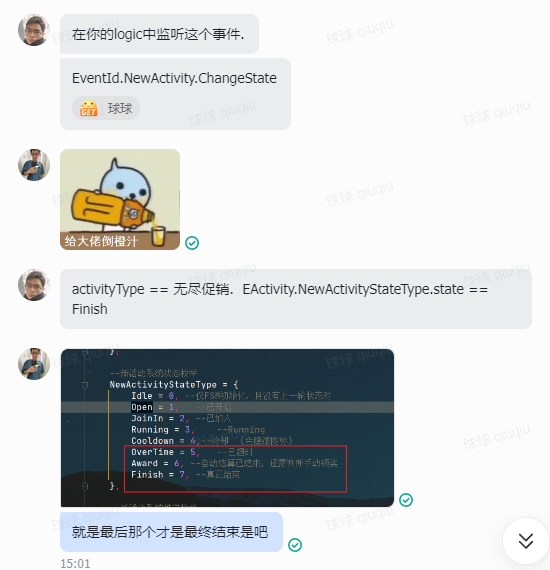550x570 pixels.
Task: Select the blue 就是最后那个才是最终结束是吧 message
Action: 171,532
